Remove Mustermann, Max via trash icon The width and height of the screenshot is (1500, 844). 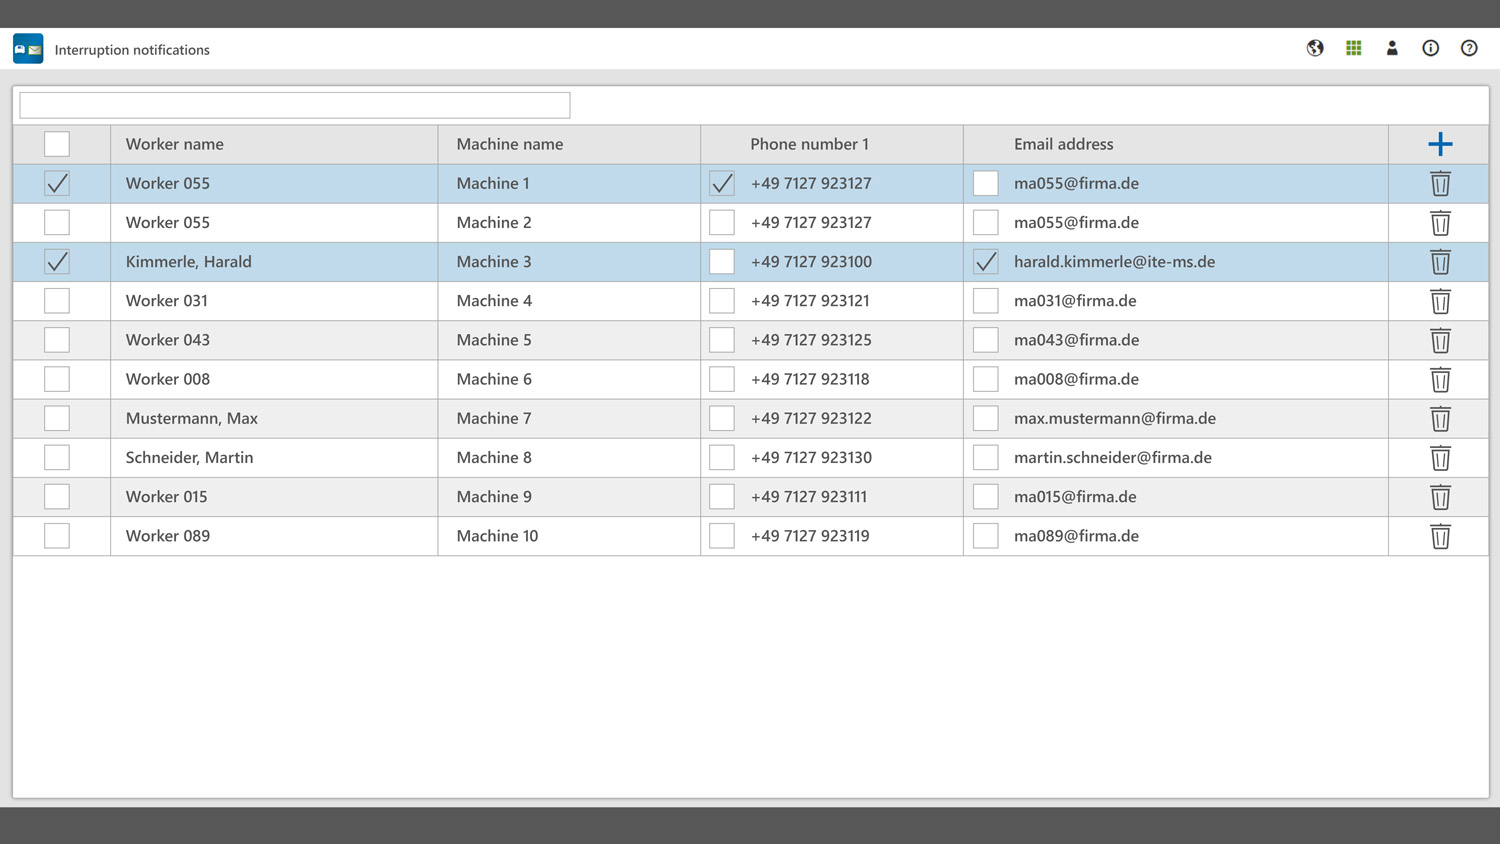point(1440,419)
